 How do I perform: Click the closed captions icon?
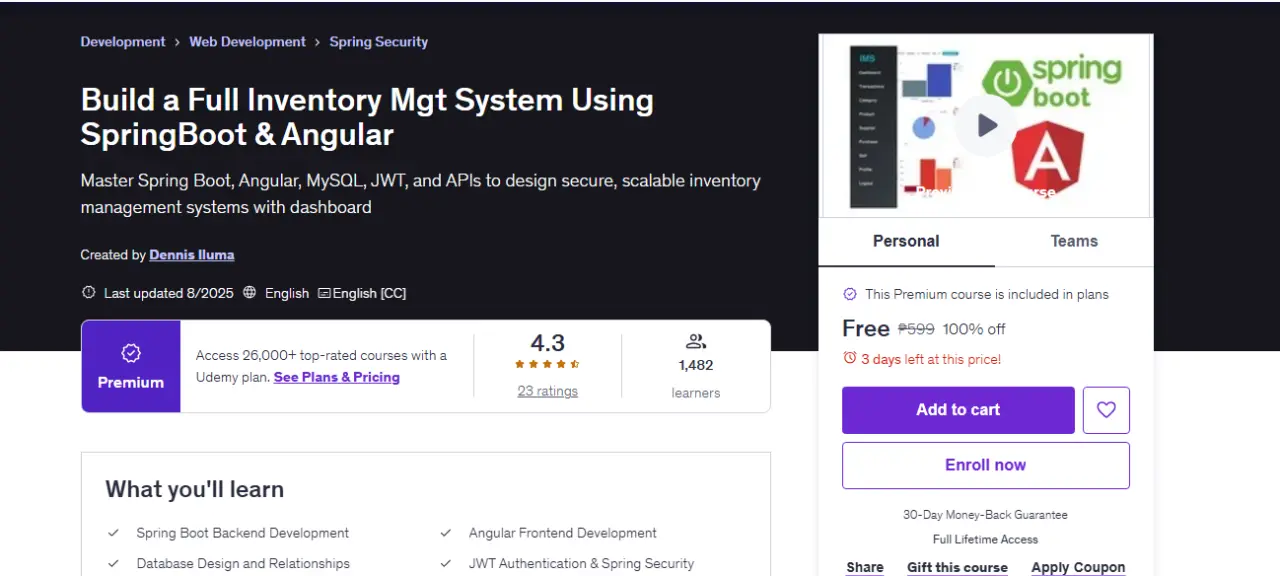pos(324,293)
